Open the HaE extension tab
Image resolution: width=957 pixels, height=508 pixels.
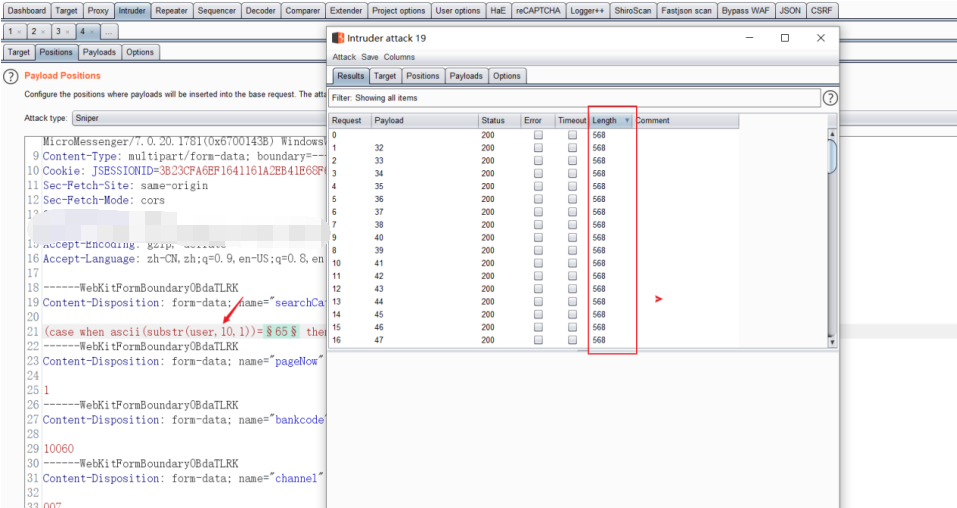pyautogui.click(x=498, y=10)
